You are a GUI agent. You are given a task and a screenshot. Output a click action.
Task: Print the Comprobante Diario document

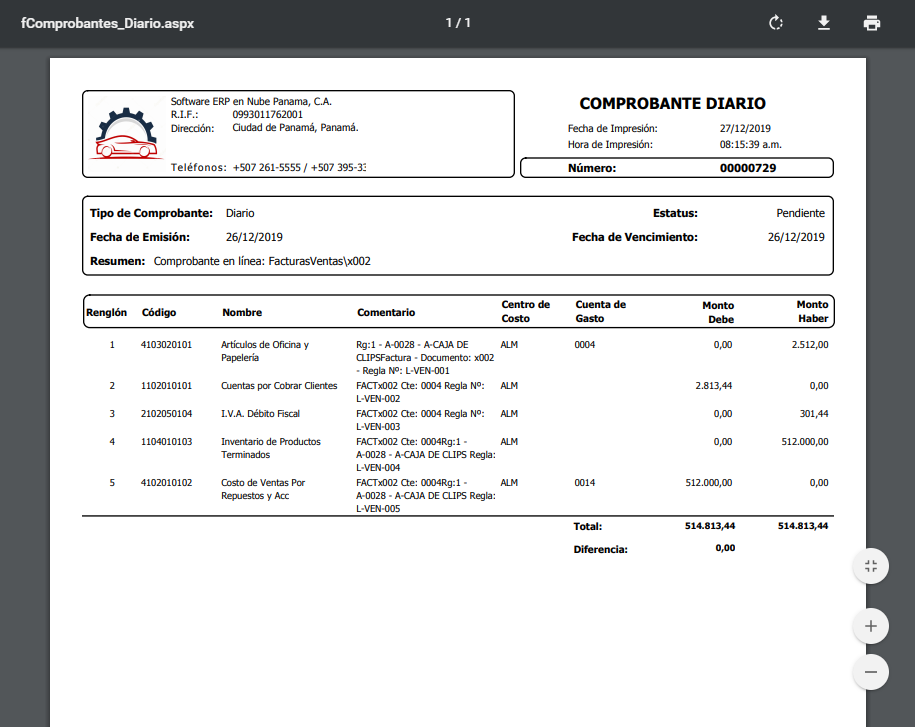click(872, 23)
